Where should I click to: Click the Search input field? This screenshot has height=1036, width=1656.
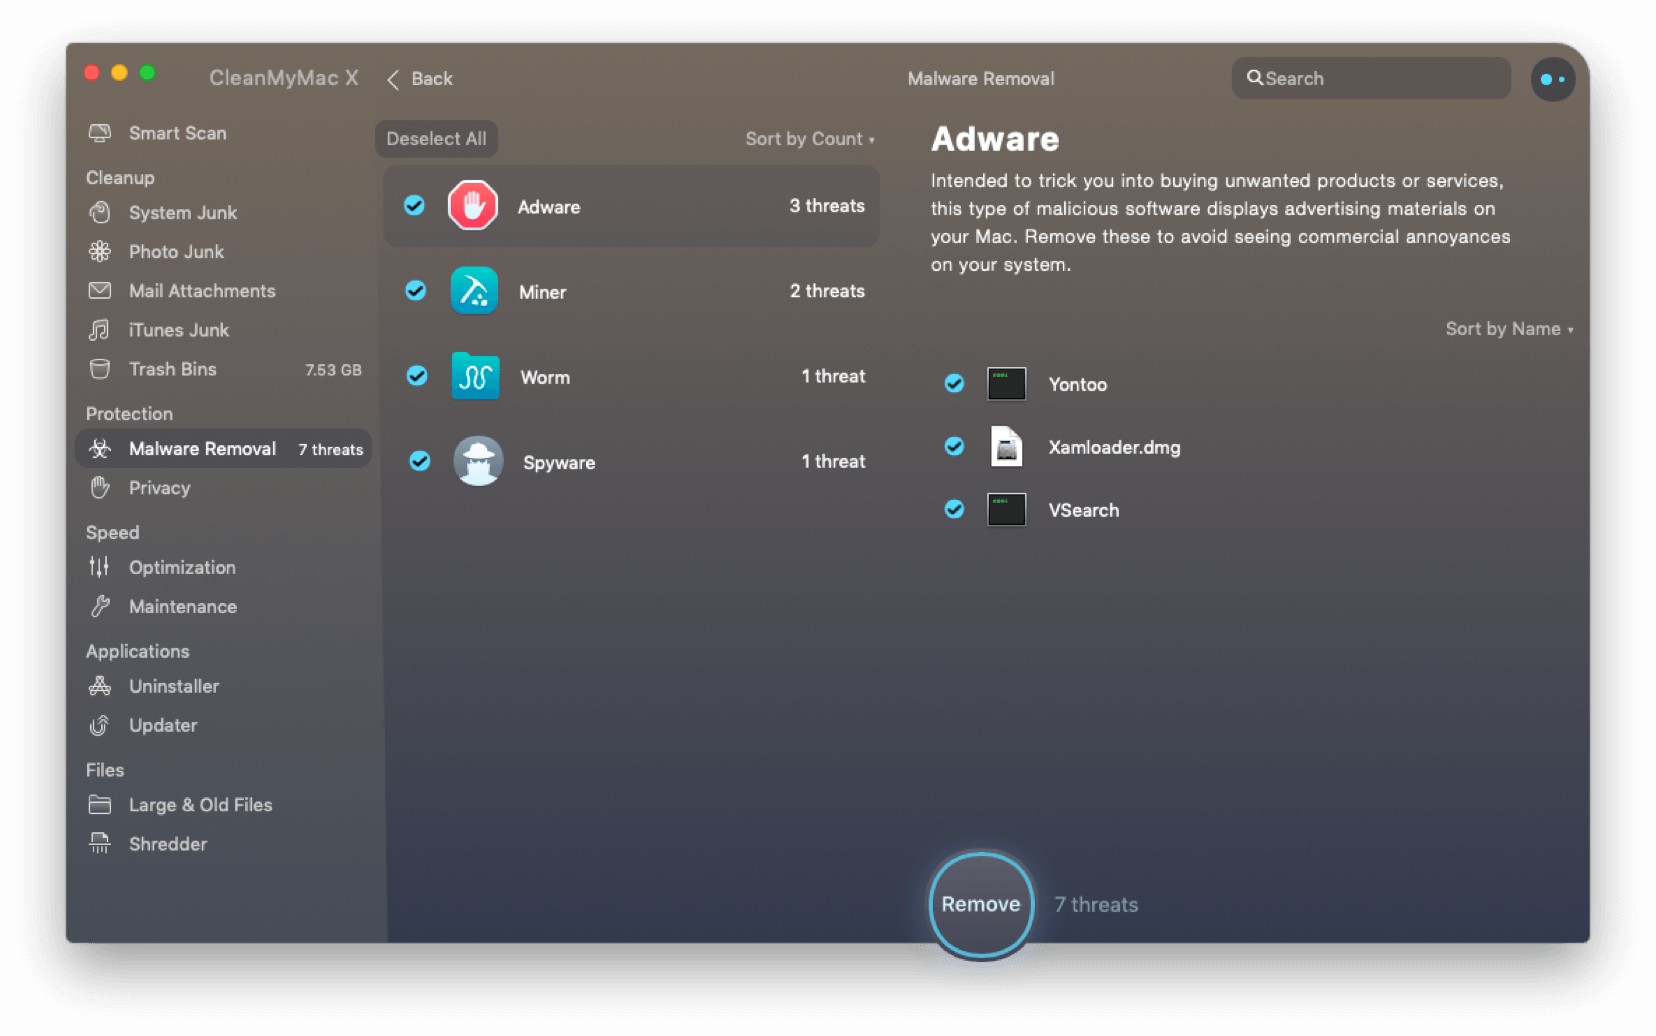tap(1380, 78)
